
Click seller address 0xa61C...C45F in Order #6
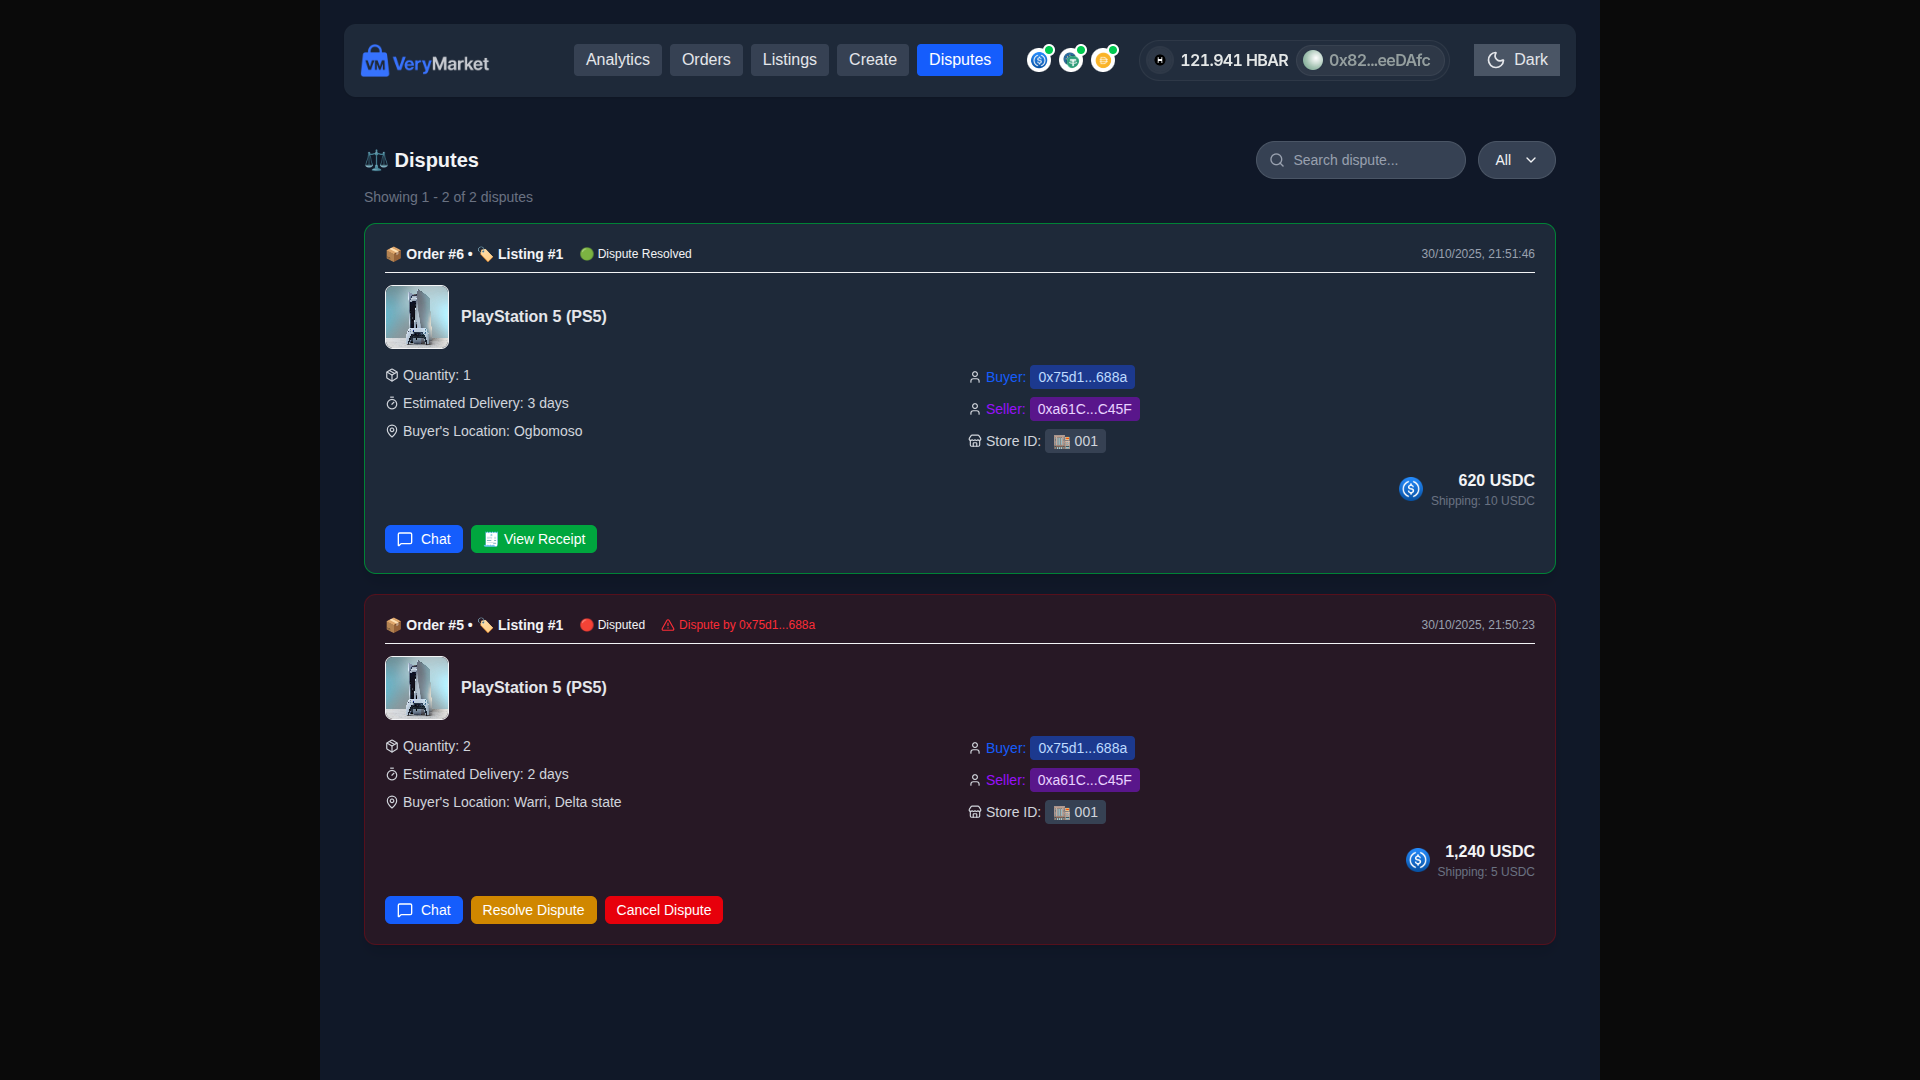coord(1085,409)
